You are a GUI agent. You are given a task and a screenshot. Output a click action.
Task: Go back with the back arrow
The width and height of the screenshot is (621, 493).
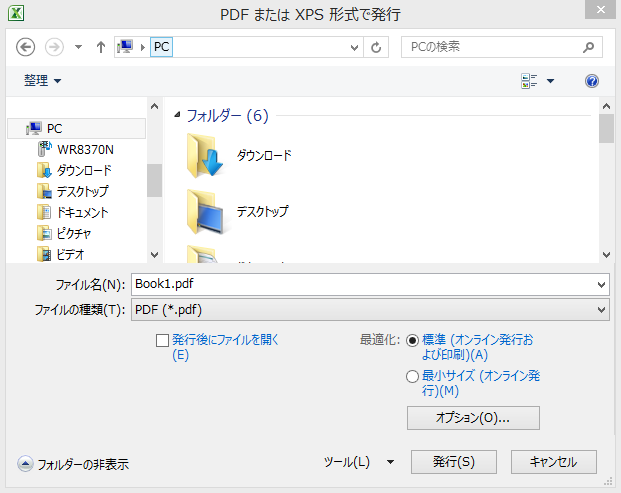(25, 47)
